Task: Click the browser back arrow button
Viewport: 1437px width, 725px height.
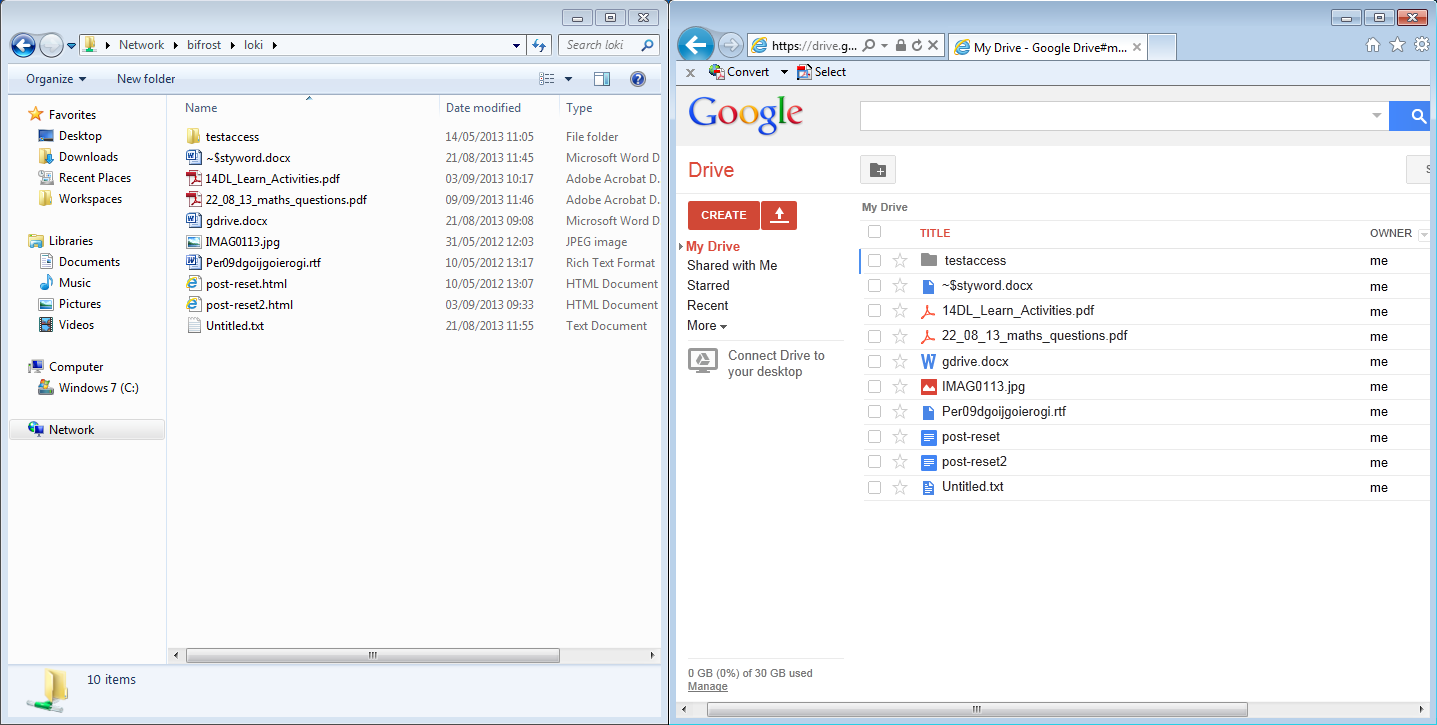Action: point(696,44)
